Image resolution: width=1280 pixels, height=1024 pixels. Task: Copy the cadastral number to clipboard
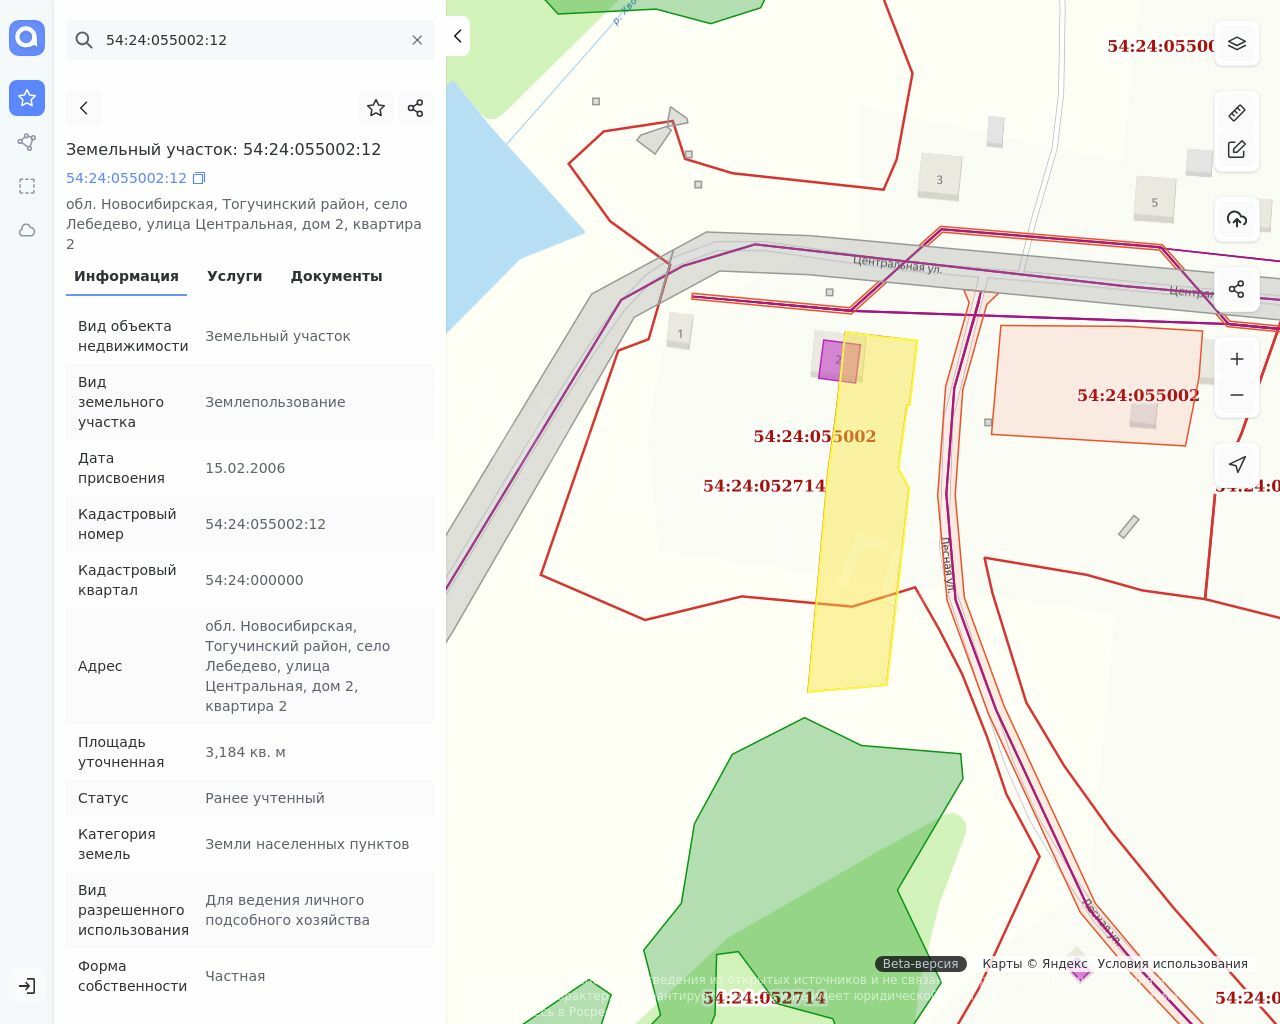199,178
